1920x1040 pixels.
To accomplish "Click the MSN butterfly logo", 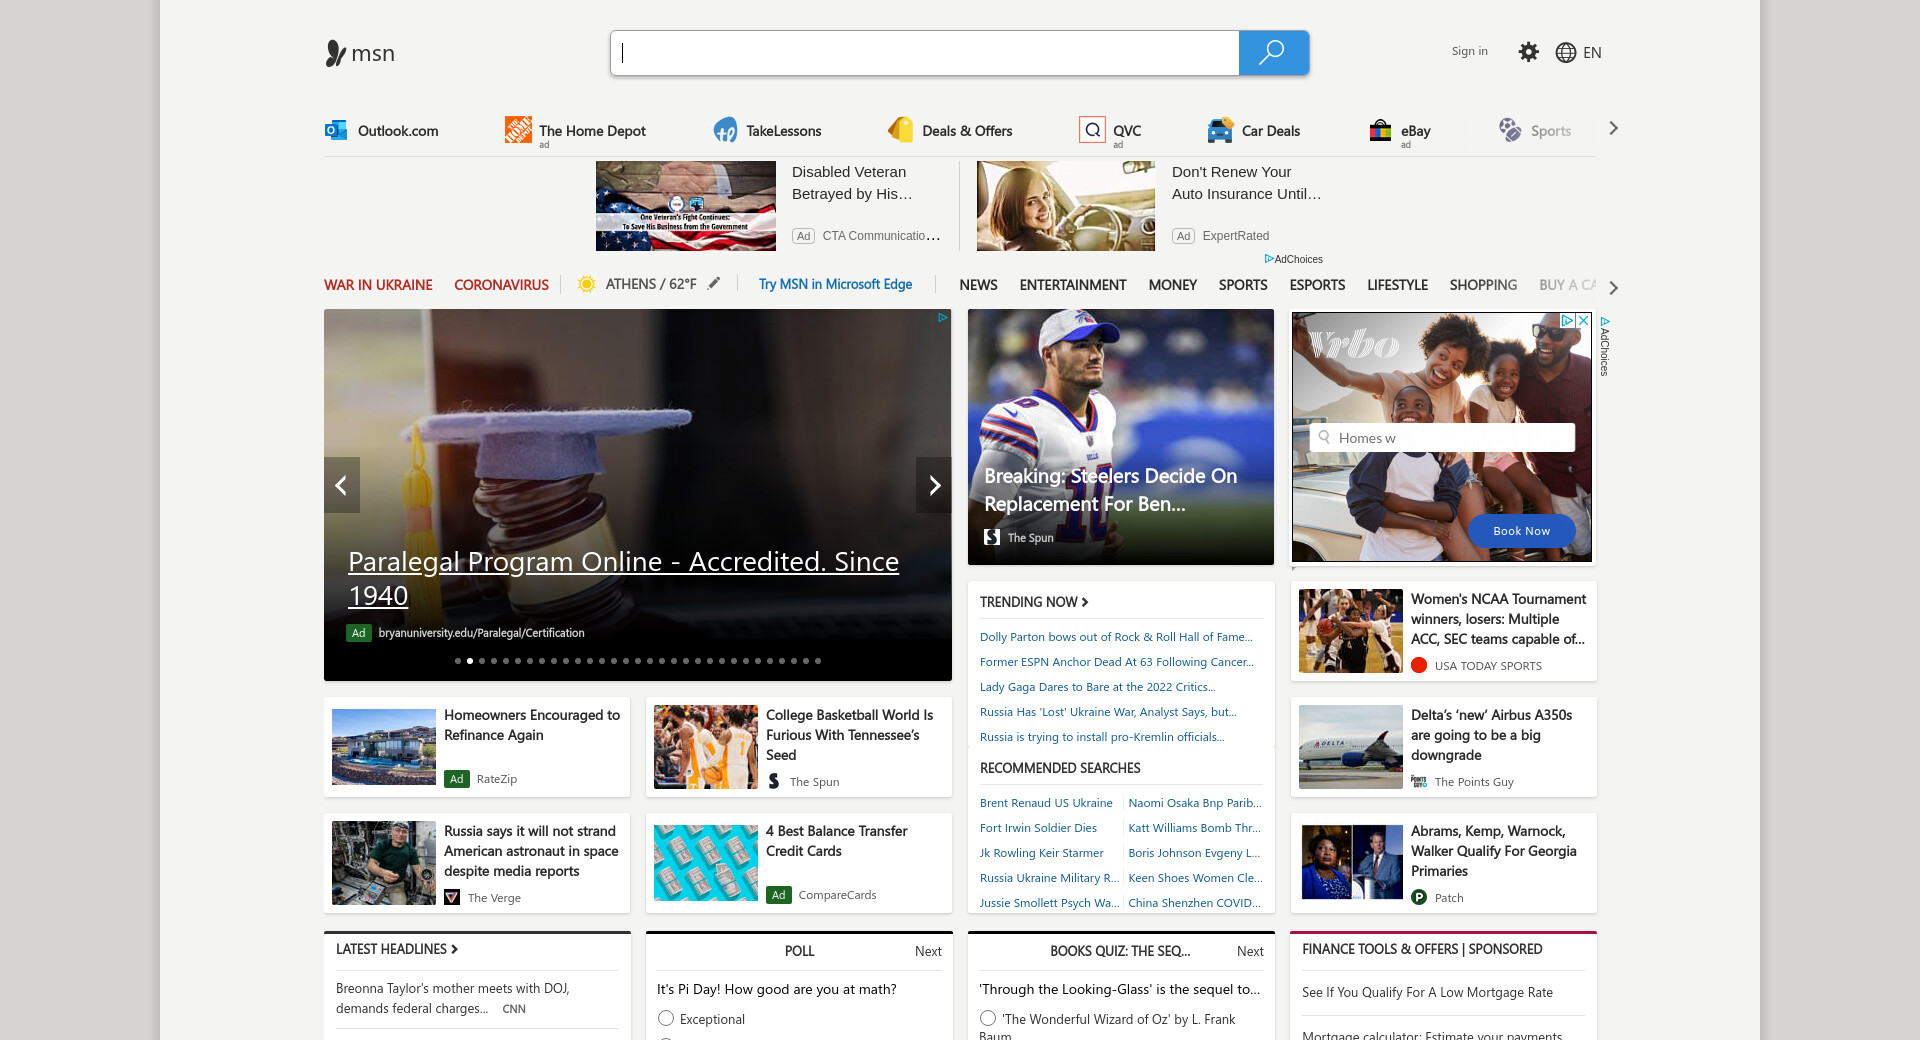I will click(x=336, y=53).
